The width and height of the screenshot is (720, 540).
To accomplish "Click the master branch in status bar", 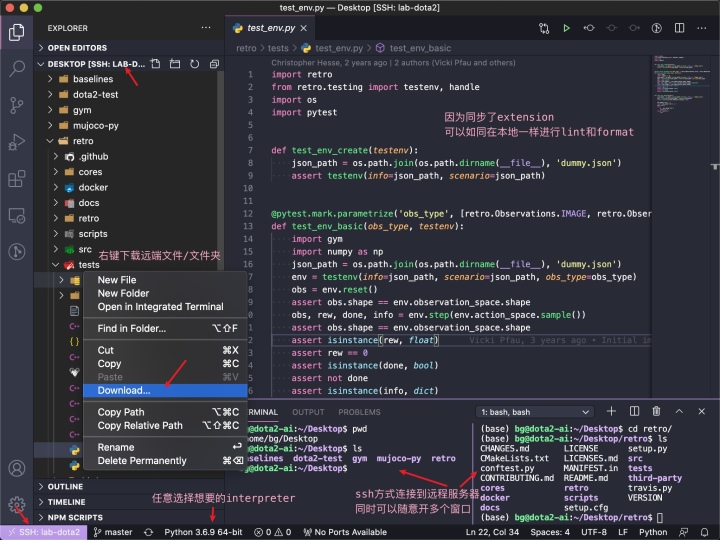I will (x=113, y=532).
